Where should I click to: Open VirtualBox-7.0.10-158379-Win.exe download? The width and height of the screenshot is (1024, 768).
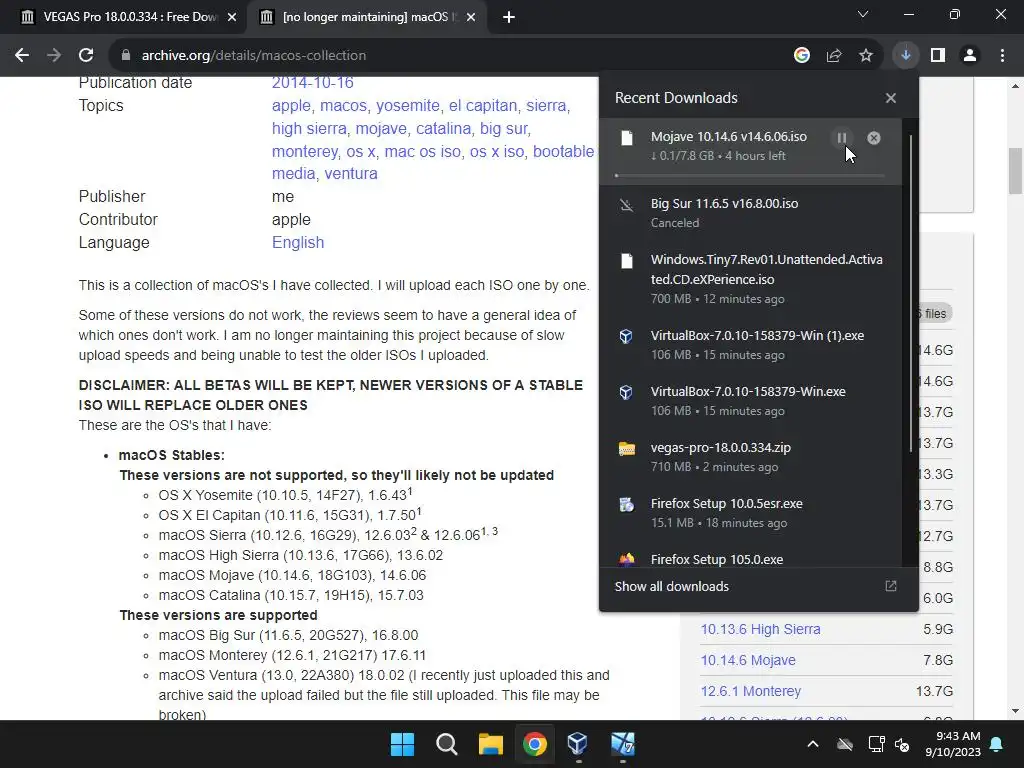[750, 401]
